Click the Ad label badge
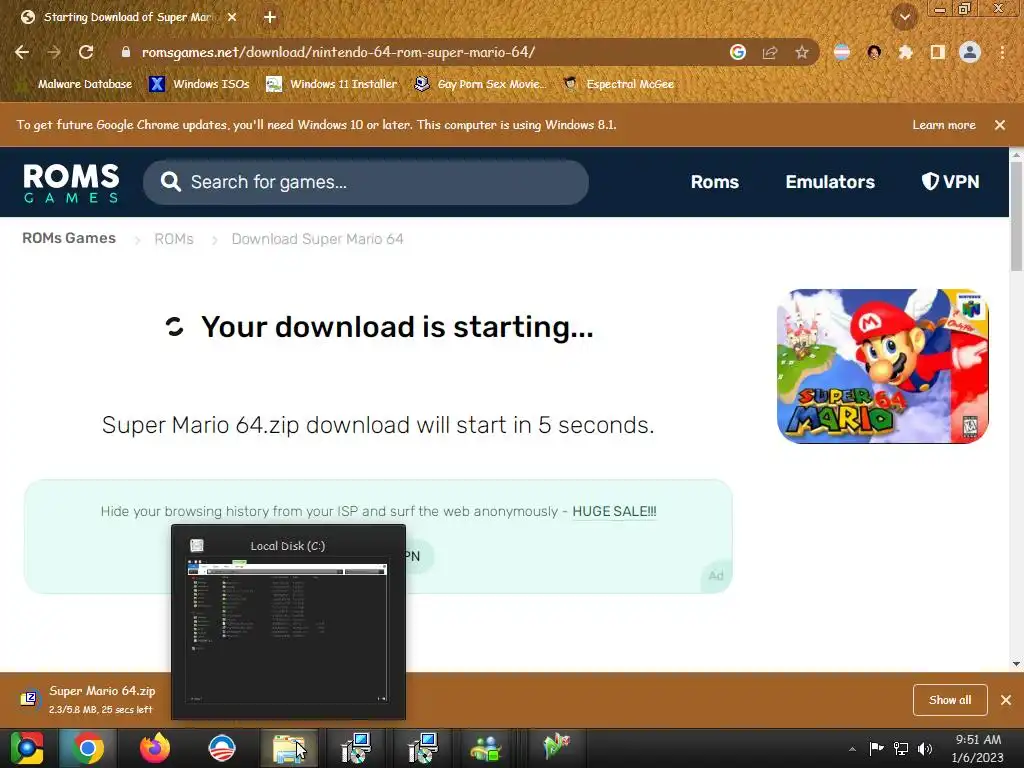1024x768 pixels. pyautogui.click(x=716, y=575)
